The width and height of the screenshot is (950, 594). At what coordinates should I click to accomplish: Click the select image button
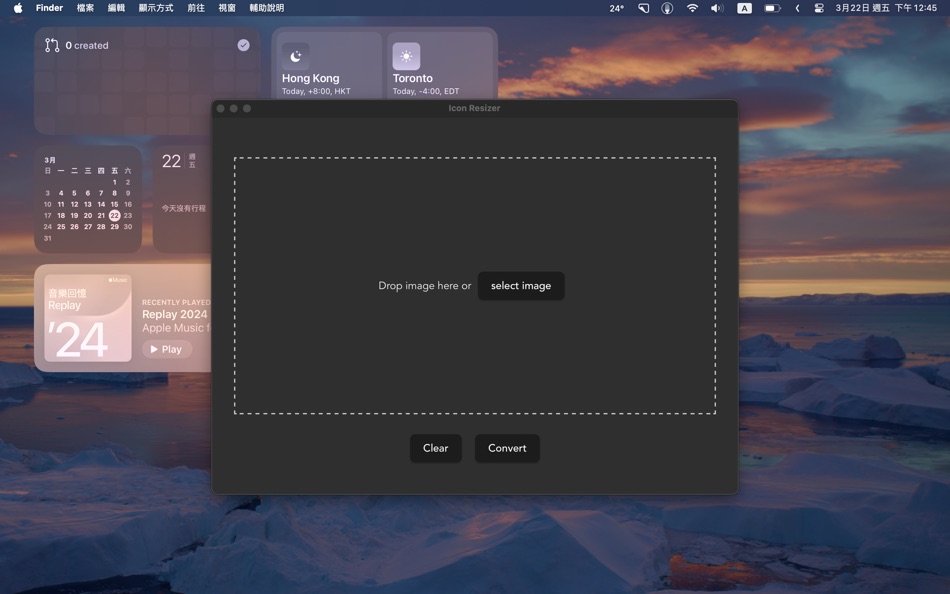pyautogui.click(x=521, y=285)
